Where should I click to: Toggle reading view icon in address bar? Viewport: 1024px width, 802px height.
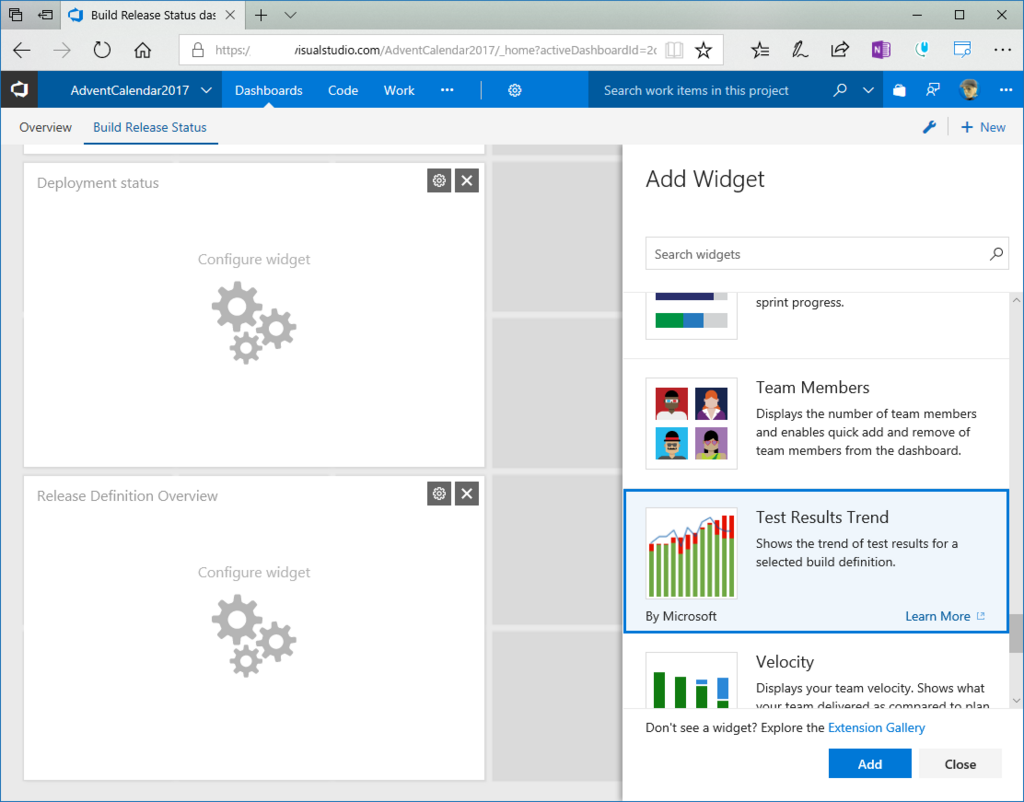point(674,50)
